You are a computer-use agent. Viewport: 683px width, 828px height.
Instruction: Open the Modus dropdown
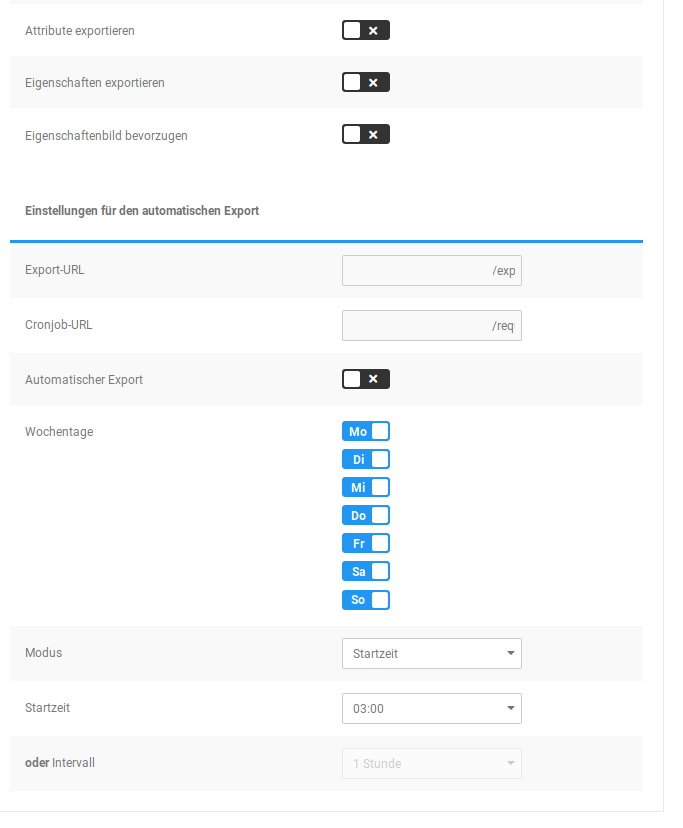(x=431, y=654)
